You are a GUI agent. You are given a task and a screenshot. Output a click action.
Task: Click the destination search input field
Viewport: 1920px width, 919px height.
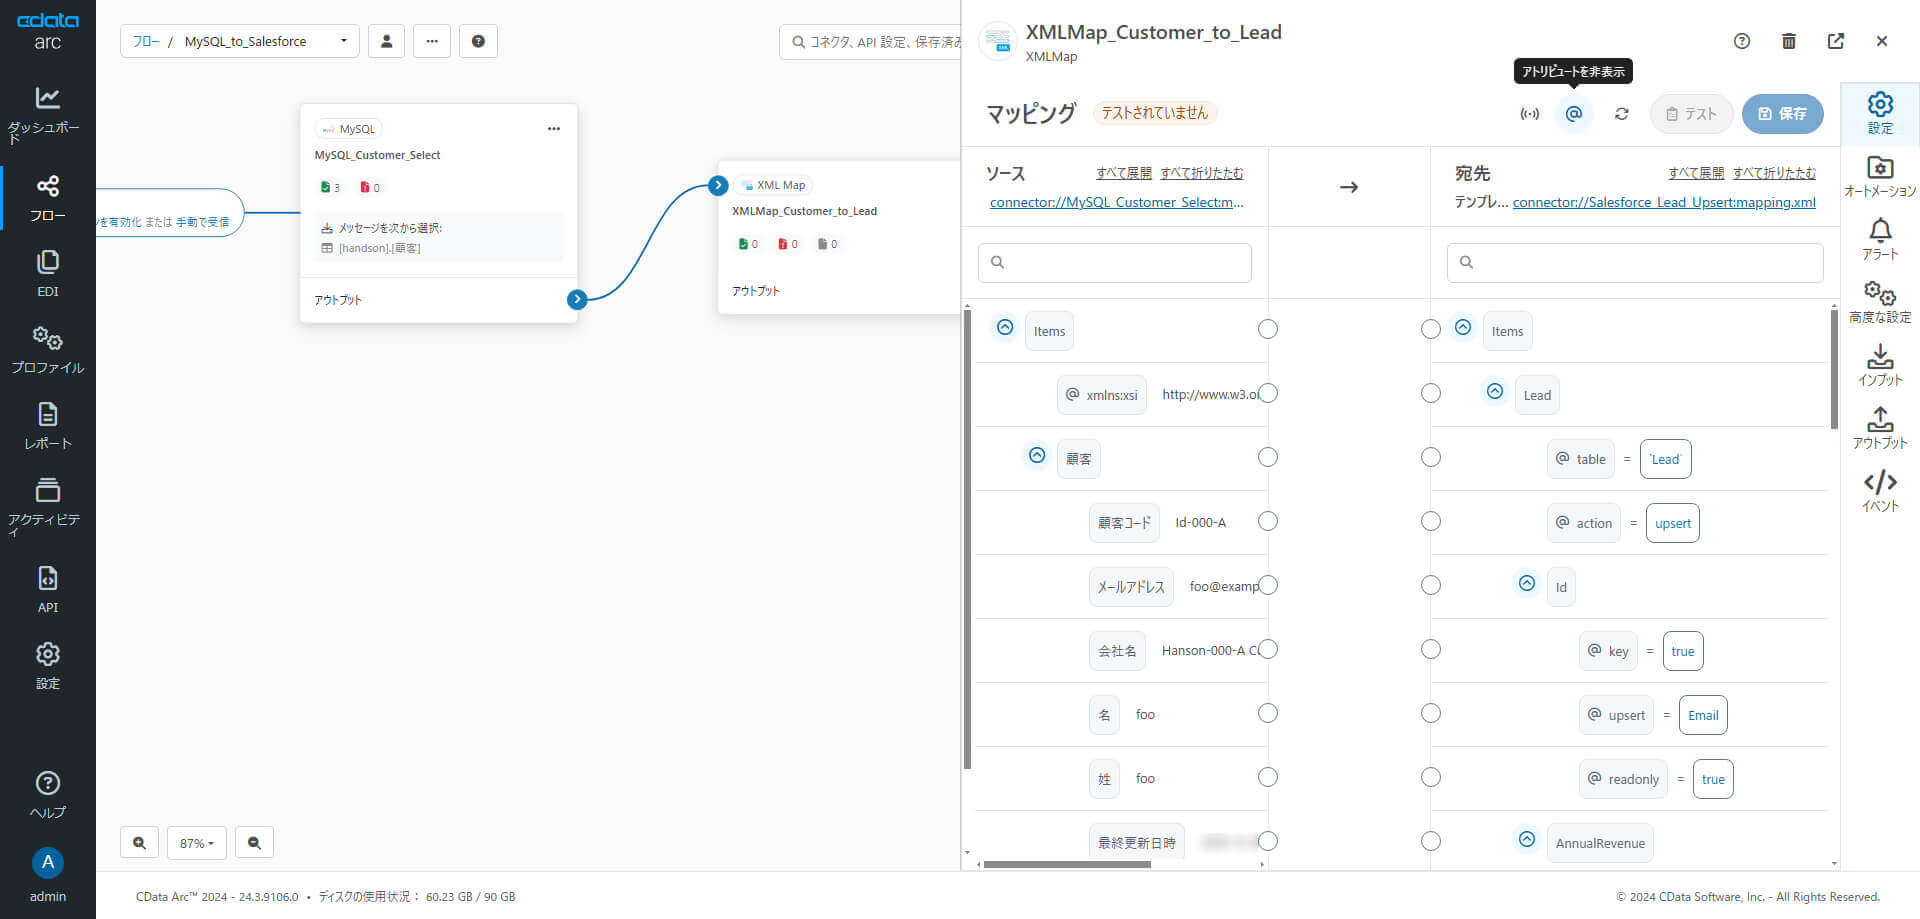(1635, 262)
